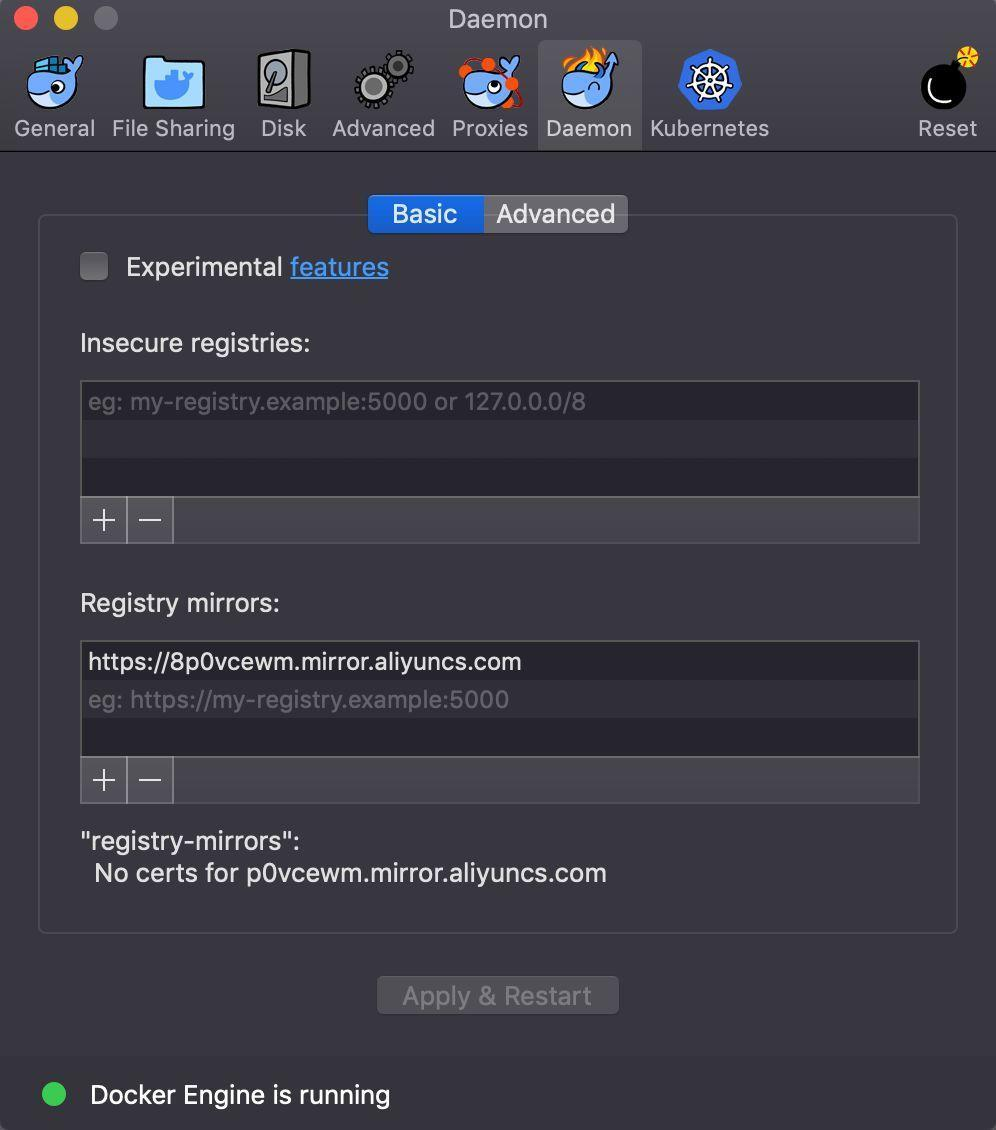Image resolution: width=996 pixels, height=1130 pixels.
Task: Select the Daemon toolbar icon
Action: click(x=590, y=95)
